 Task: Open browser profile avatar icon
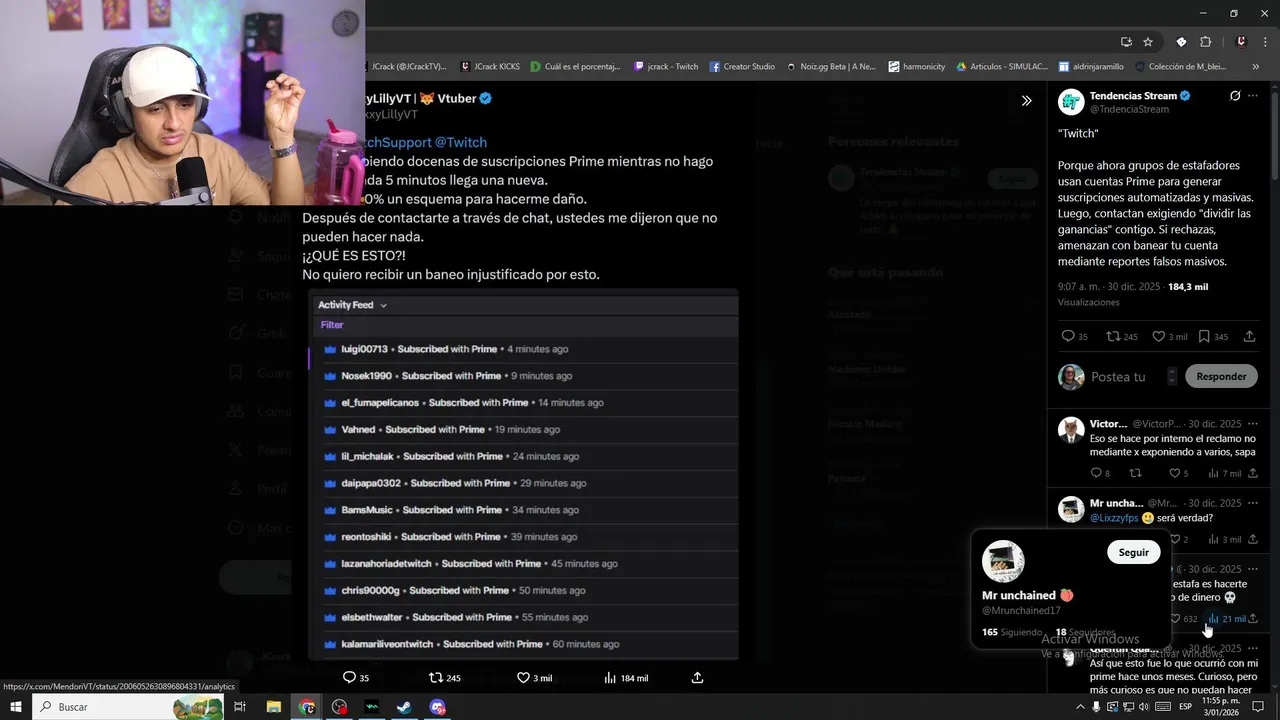pyautogui.click(x=1241, y=42)
